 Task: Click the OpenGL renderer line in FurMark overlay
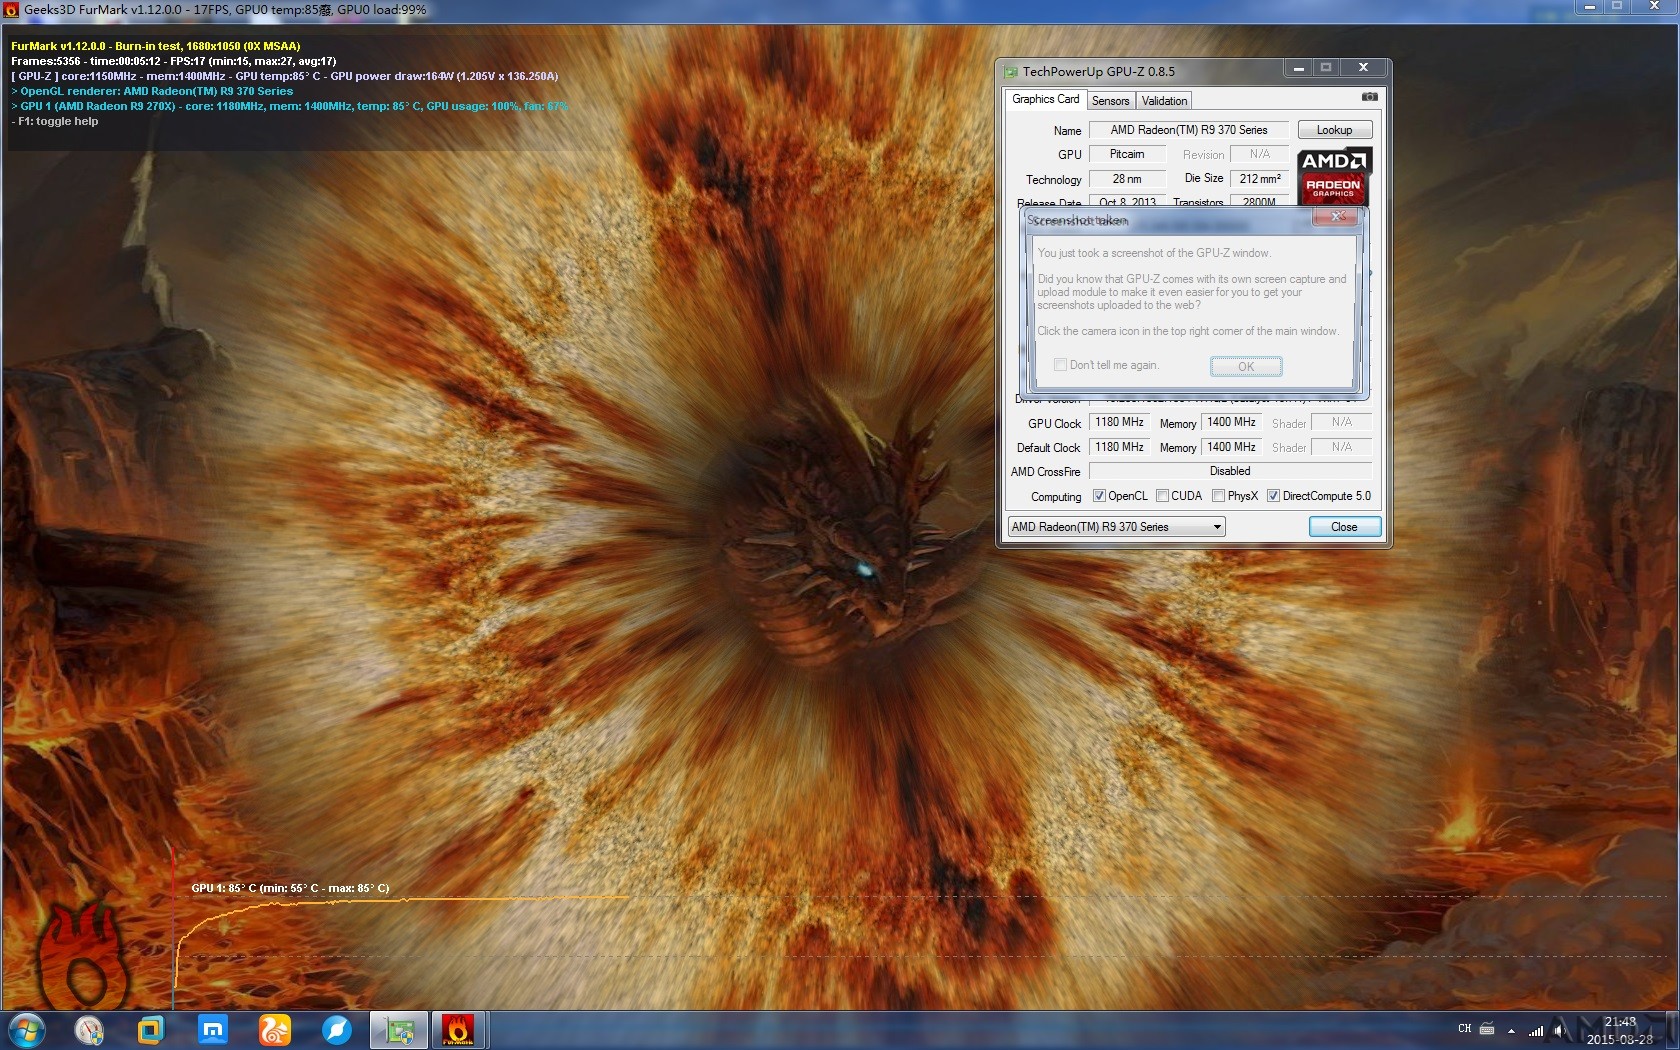pos(152,91)
